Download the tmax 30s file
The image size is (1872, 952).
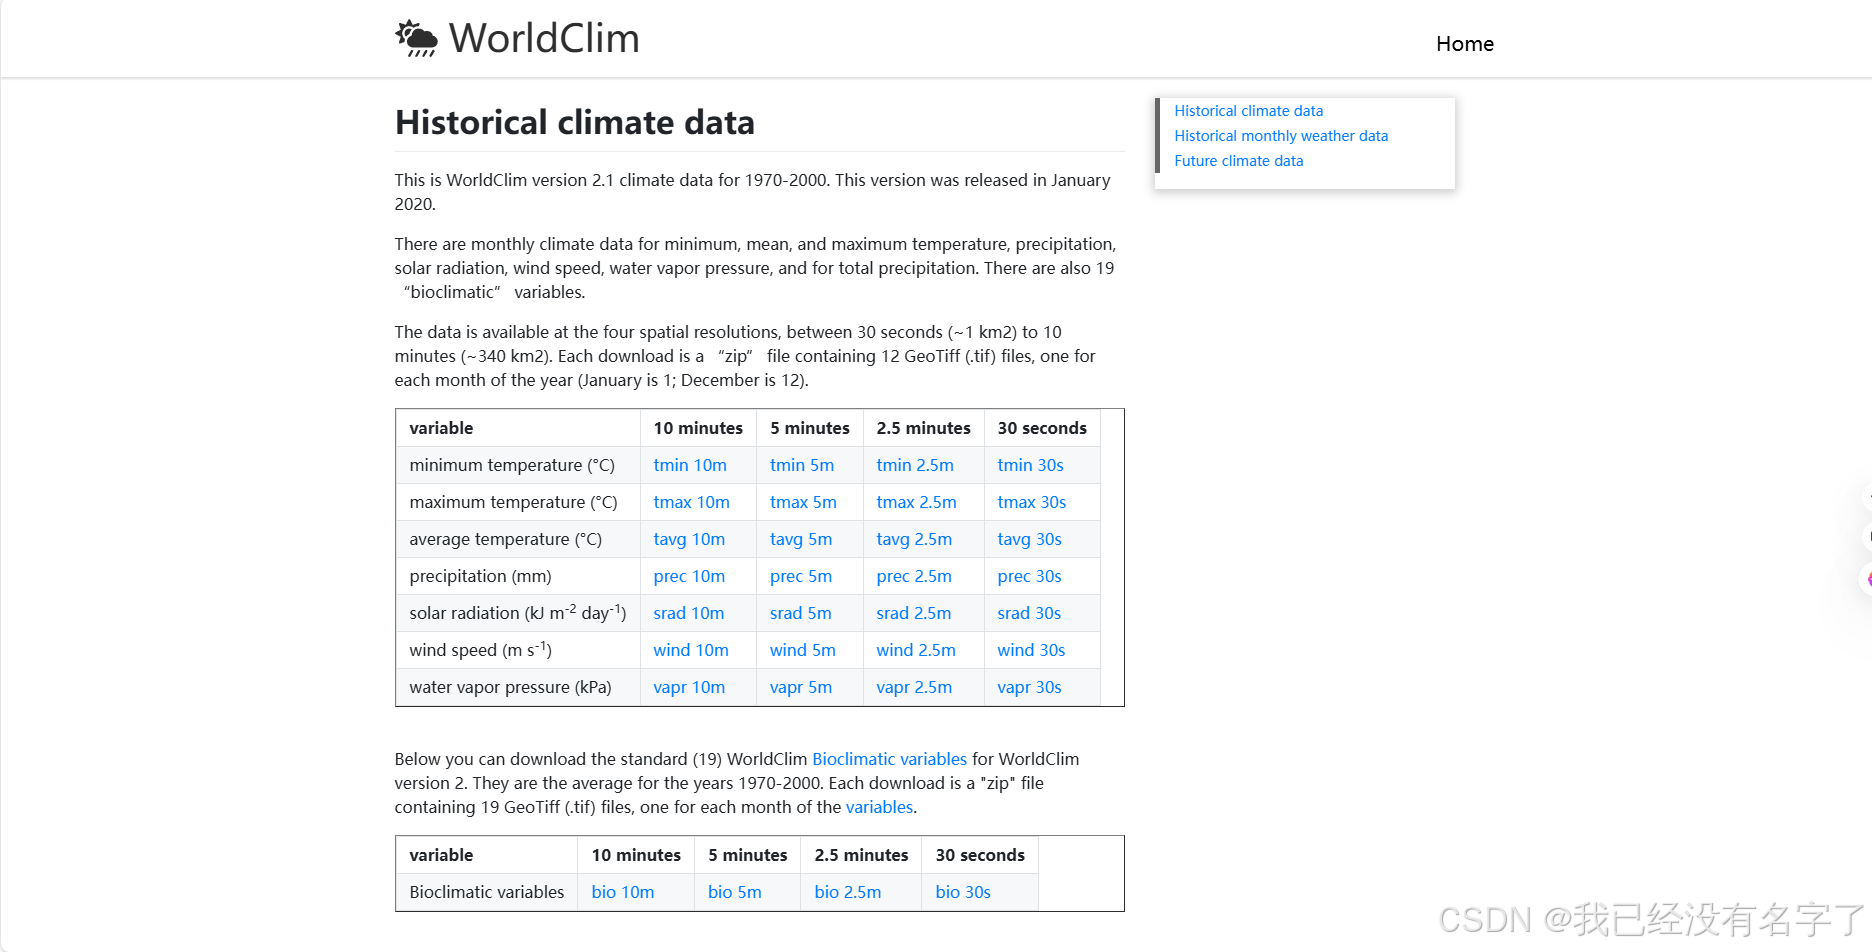1032,502
